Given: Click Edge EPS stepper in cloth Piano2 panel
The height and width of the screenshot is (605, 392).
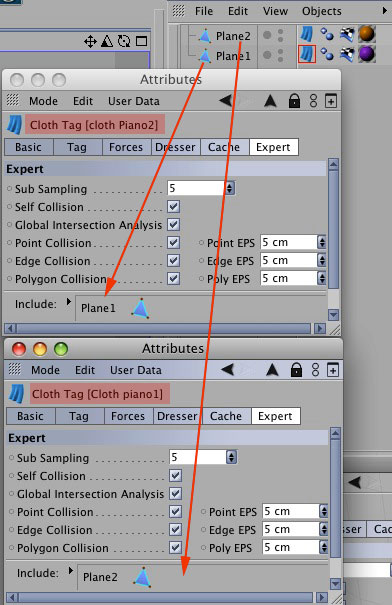Looking at the screenshot, I should (x=321, y=260).
